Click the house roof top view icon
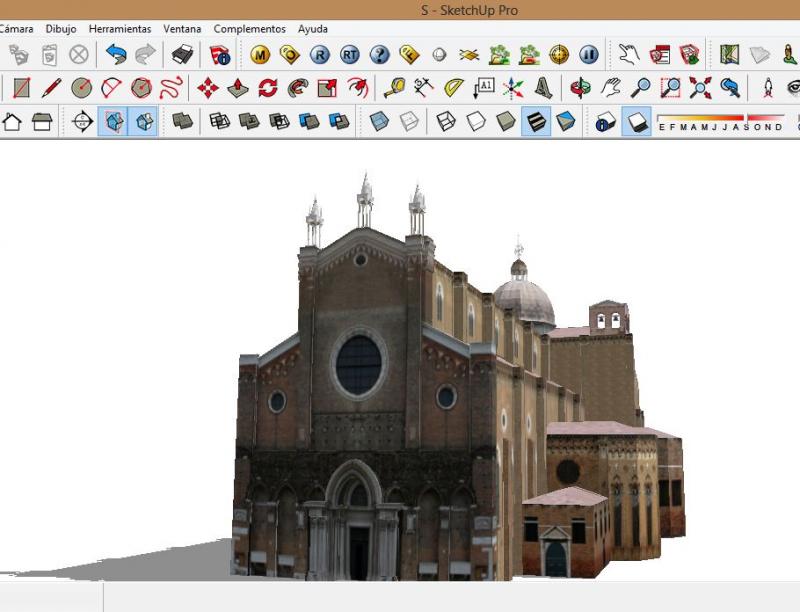 [42, 121]
